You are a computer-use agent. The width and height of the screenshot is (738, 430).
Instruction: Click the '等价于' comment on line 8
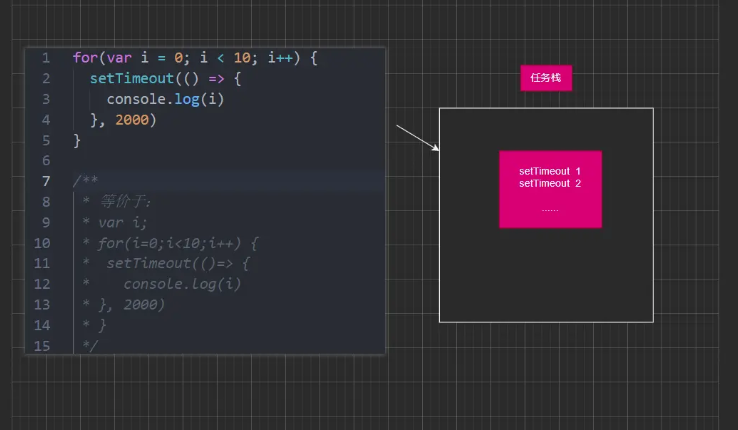click(x=124, y=202)
